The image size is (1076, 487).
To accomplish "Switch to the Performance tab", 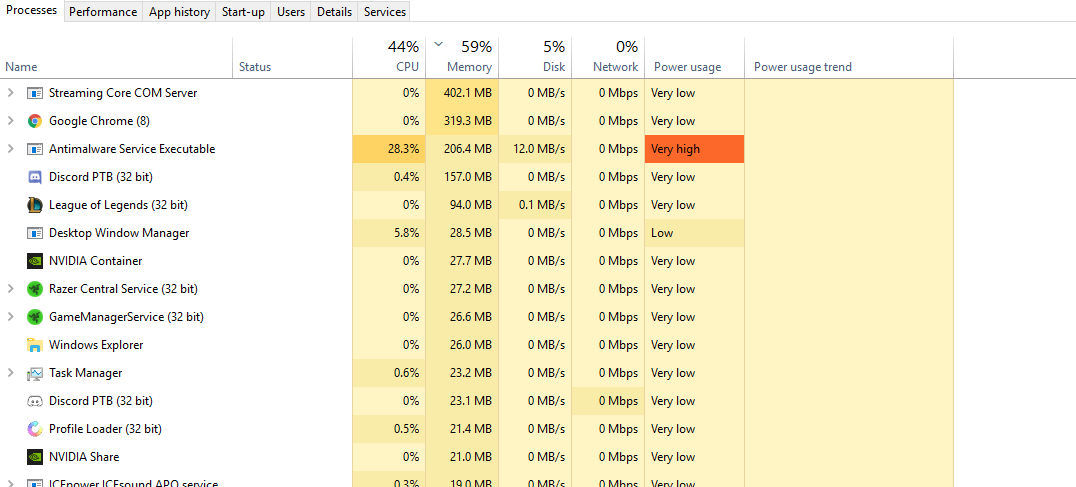I will click(103, 12).
